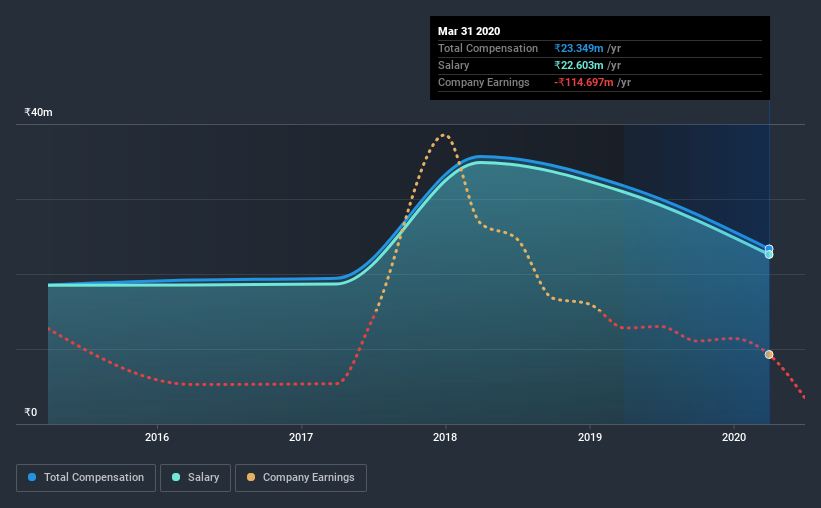This screenshot has width=821, height=508.
Task: Click the 2017 x-axis label
Action: pos(301,437)
